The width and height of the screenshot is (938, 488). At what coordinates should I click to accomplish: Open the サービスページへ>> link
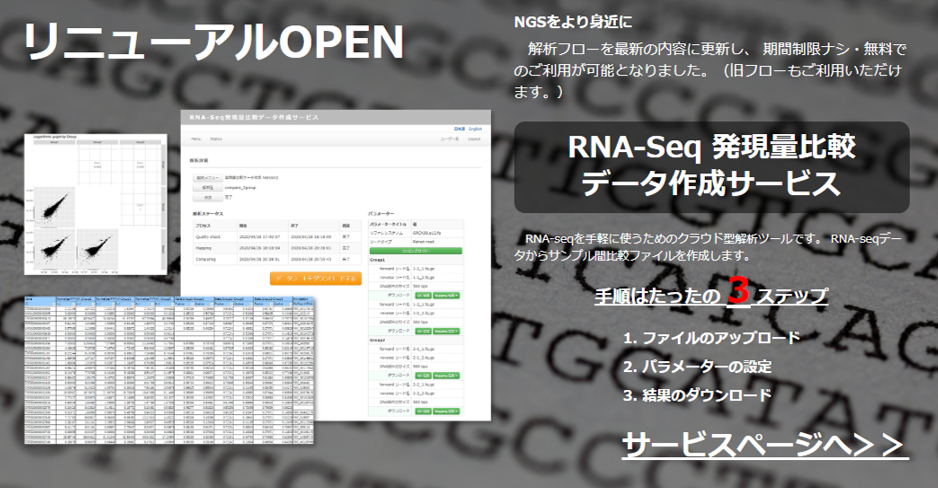tap(764, 443)
